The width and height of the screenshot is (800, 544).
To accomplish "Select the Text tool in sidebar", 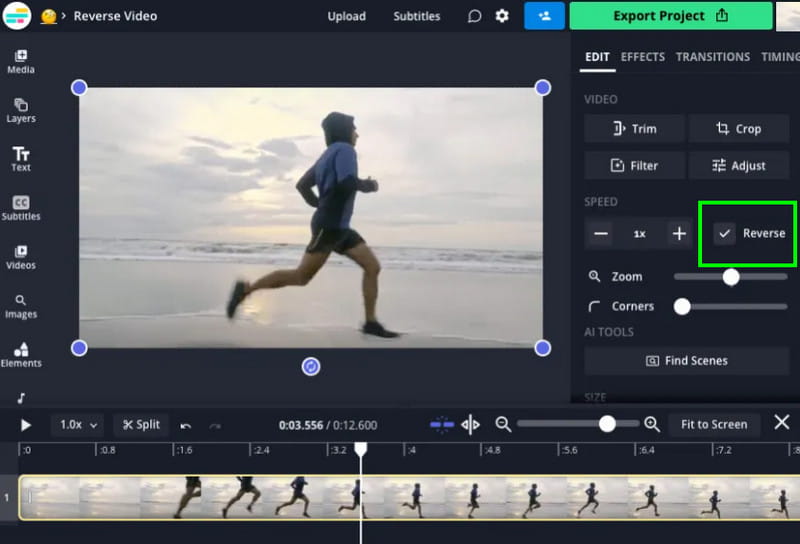I will tap(20, 158).
